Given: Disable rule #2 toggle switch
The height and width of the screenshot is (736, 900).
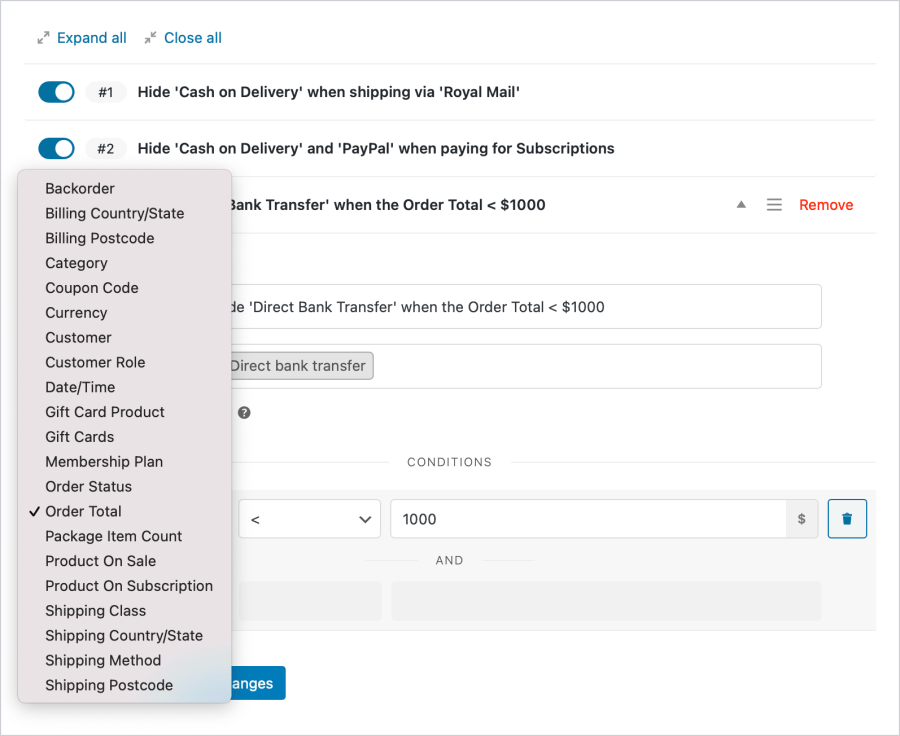Looking at the screenshot, I should point(56,149).
